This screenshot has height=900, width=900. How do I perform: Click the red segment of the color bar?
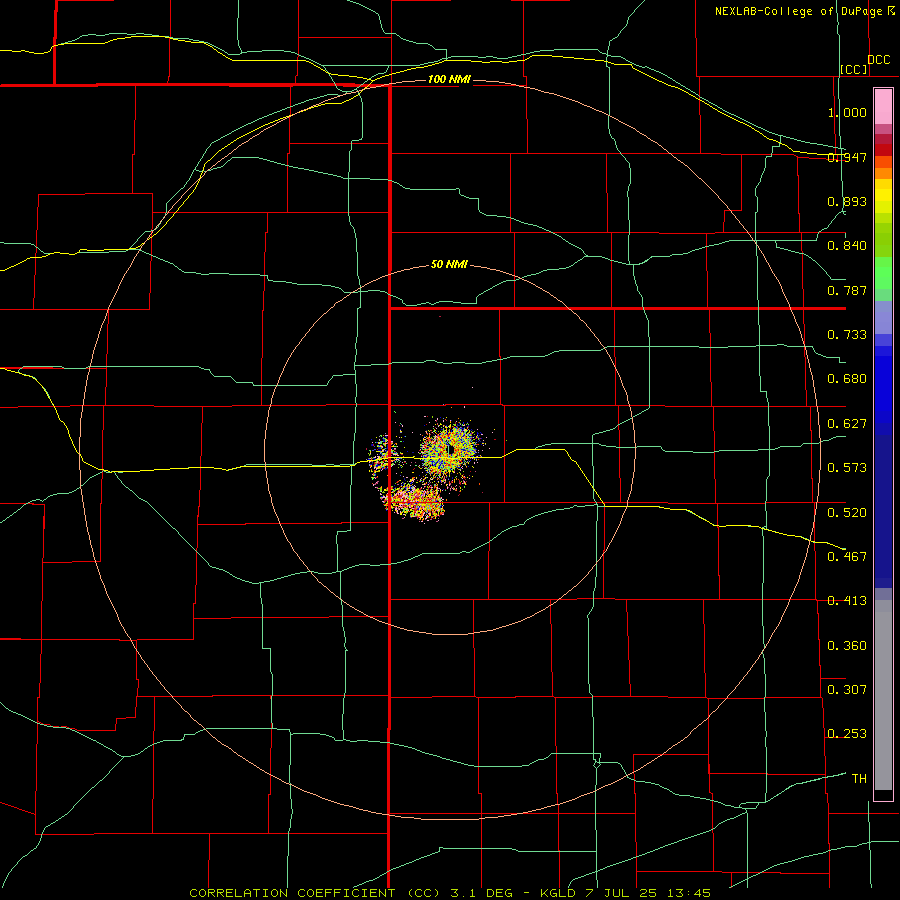pos(883,150)
